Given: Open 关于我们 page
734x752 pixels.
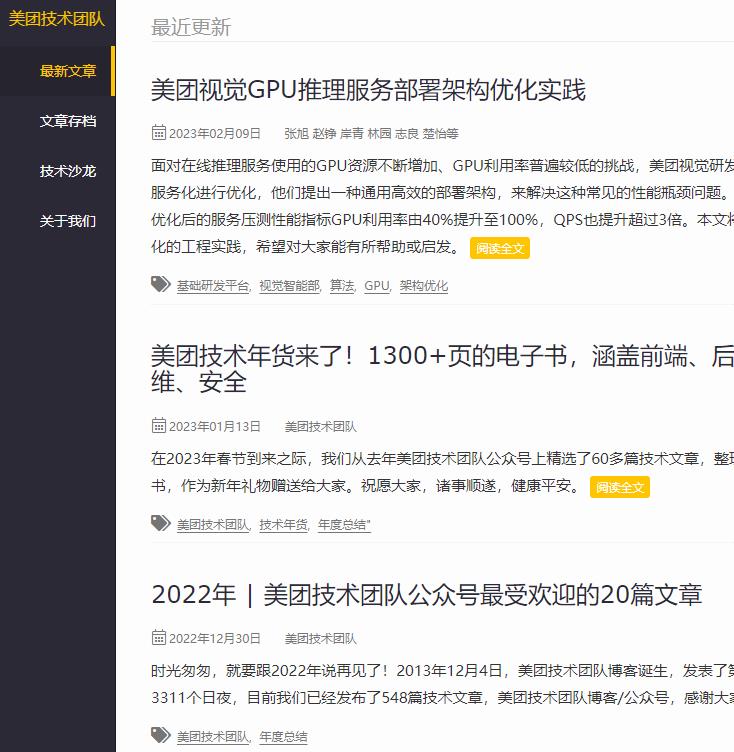Looking at the screenshot, I should (68, 221).
